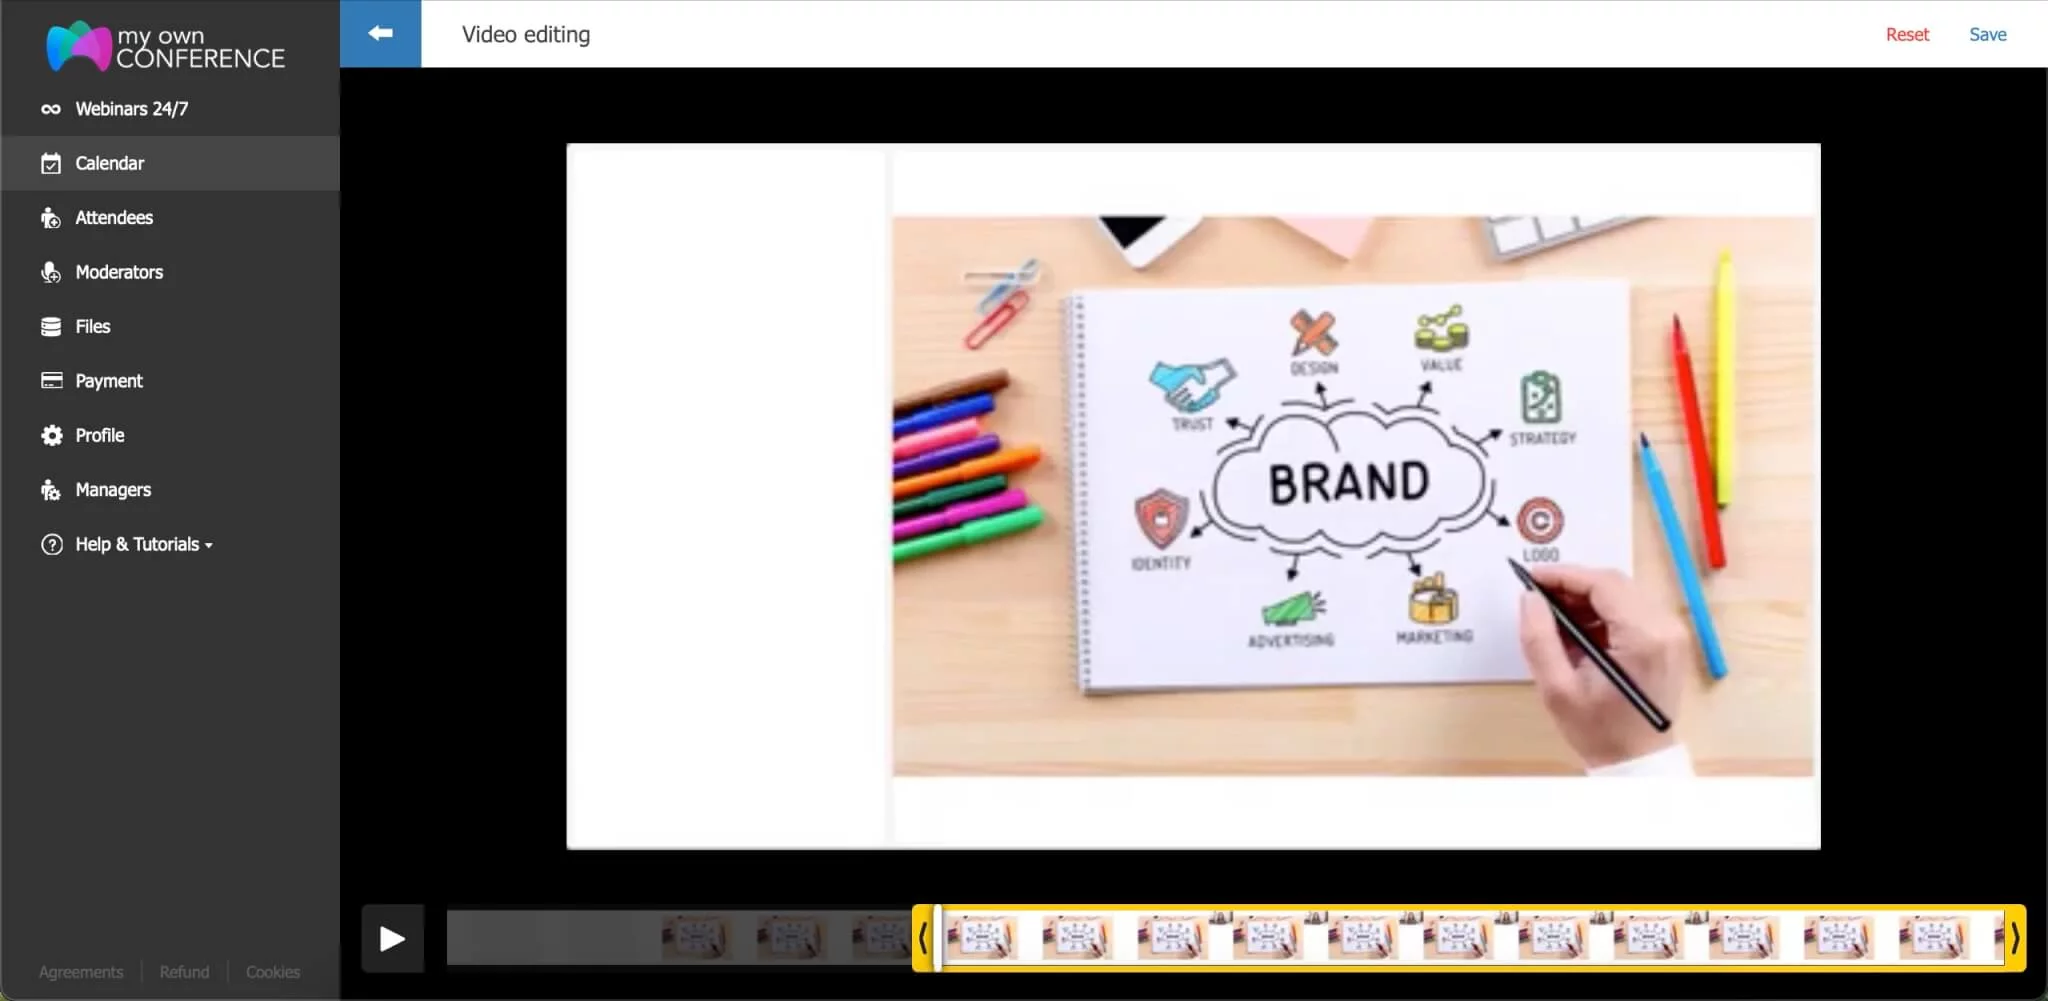Save the video edits

tap(1988, 33)
